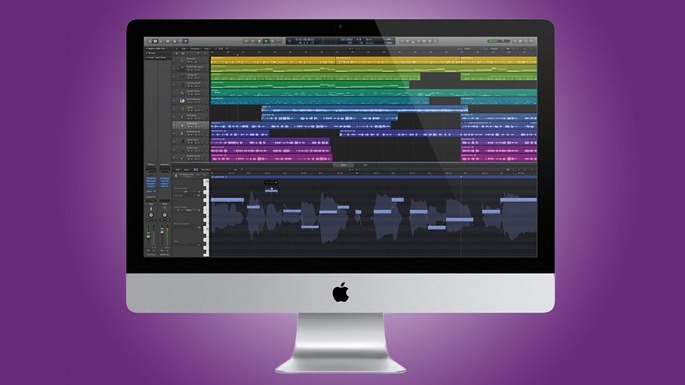The width and height of the screenshot is (685, 385).
Task: Adjust the left channel strip pan knob
Action: [151, 215]
